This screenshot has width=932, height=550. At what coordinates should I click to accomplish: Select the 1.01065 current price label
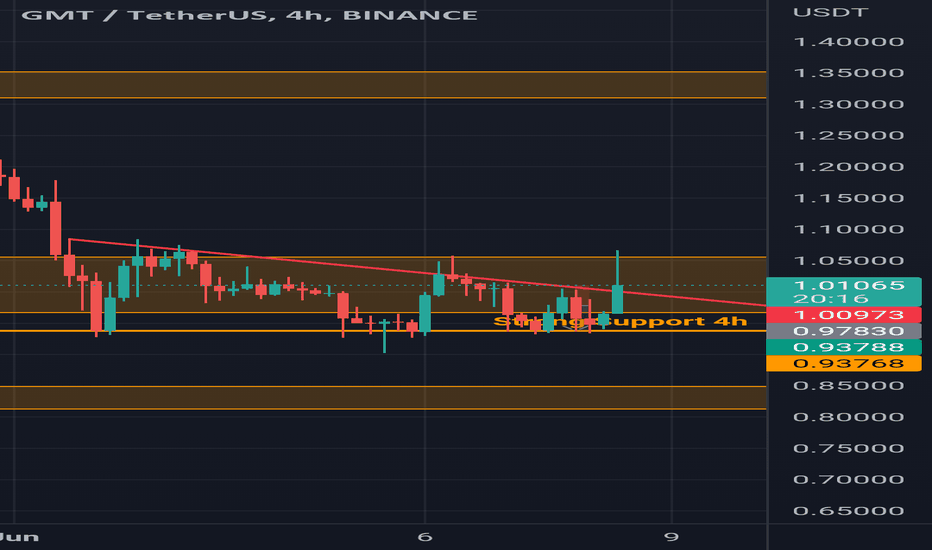[844, 291]
